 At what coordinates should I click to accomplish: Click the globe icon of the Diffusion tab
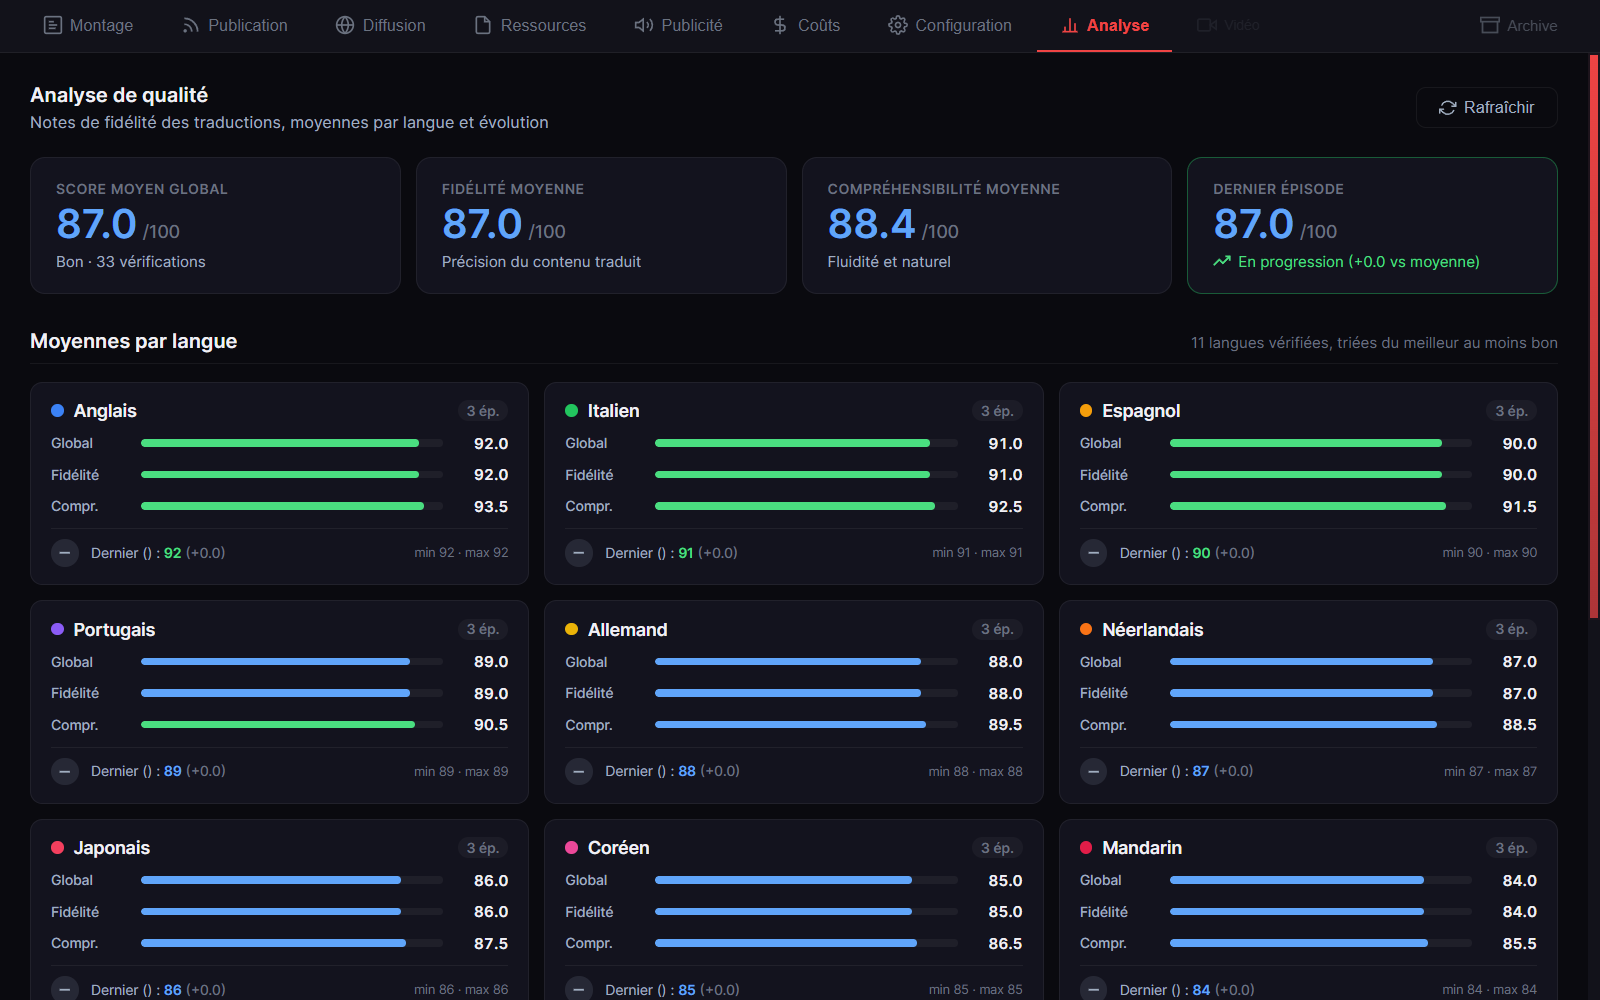pos(345,25)
